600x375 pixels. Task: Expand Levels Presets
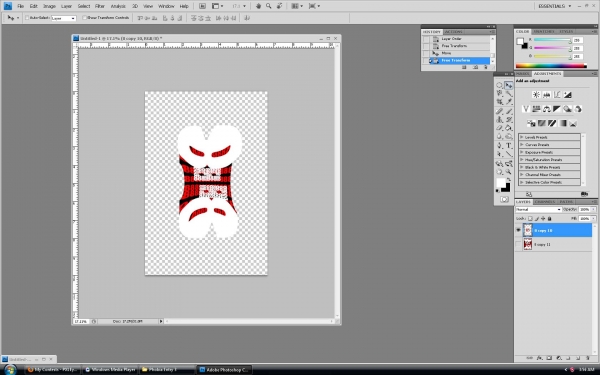(521, 137)
